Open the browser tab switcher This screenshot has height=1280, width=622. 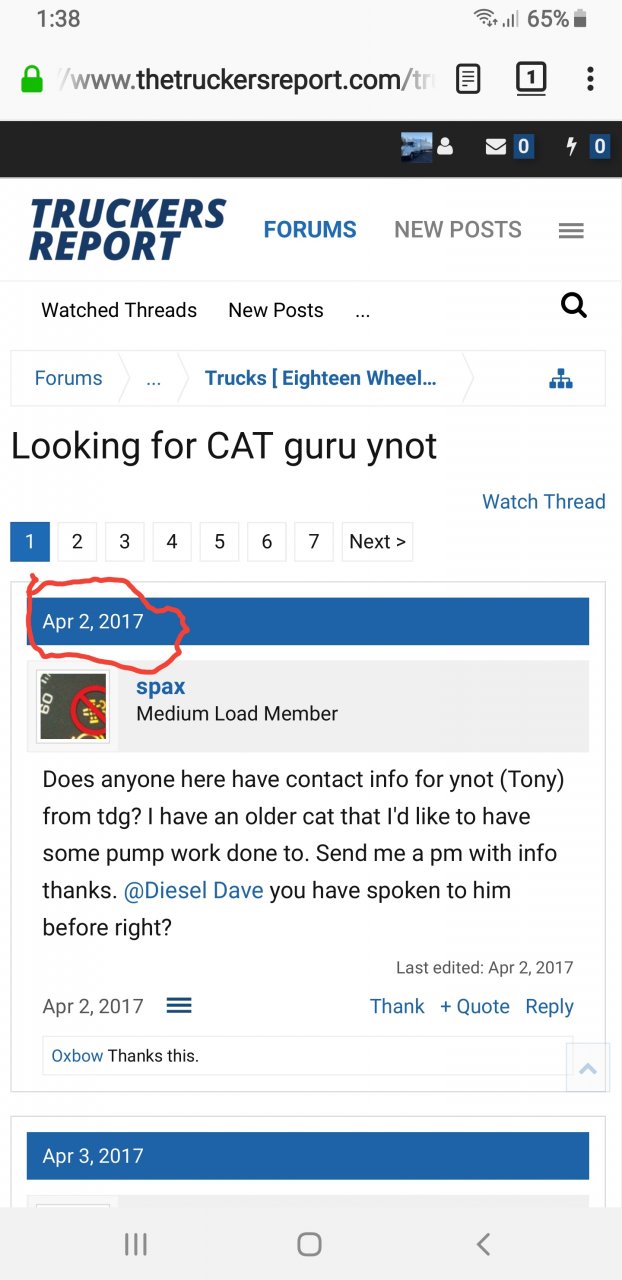pos(531,79)
